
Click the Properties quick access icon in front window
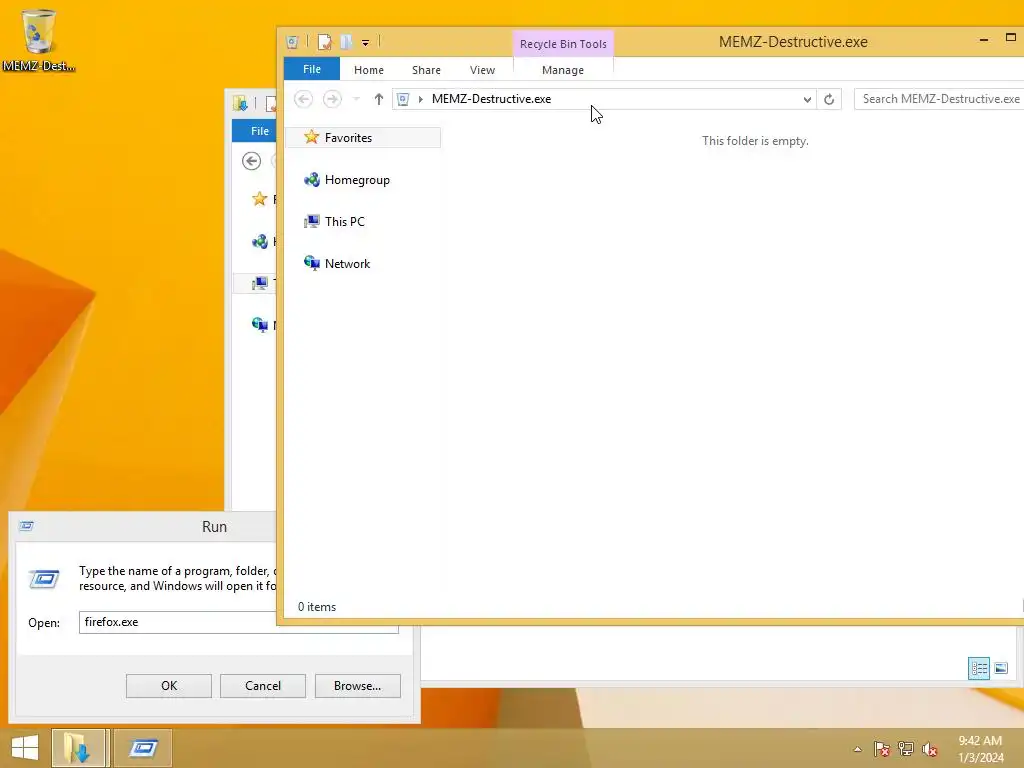click(x=325, y=42)
